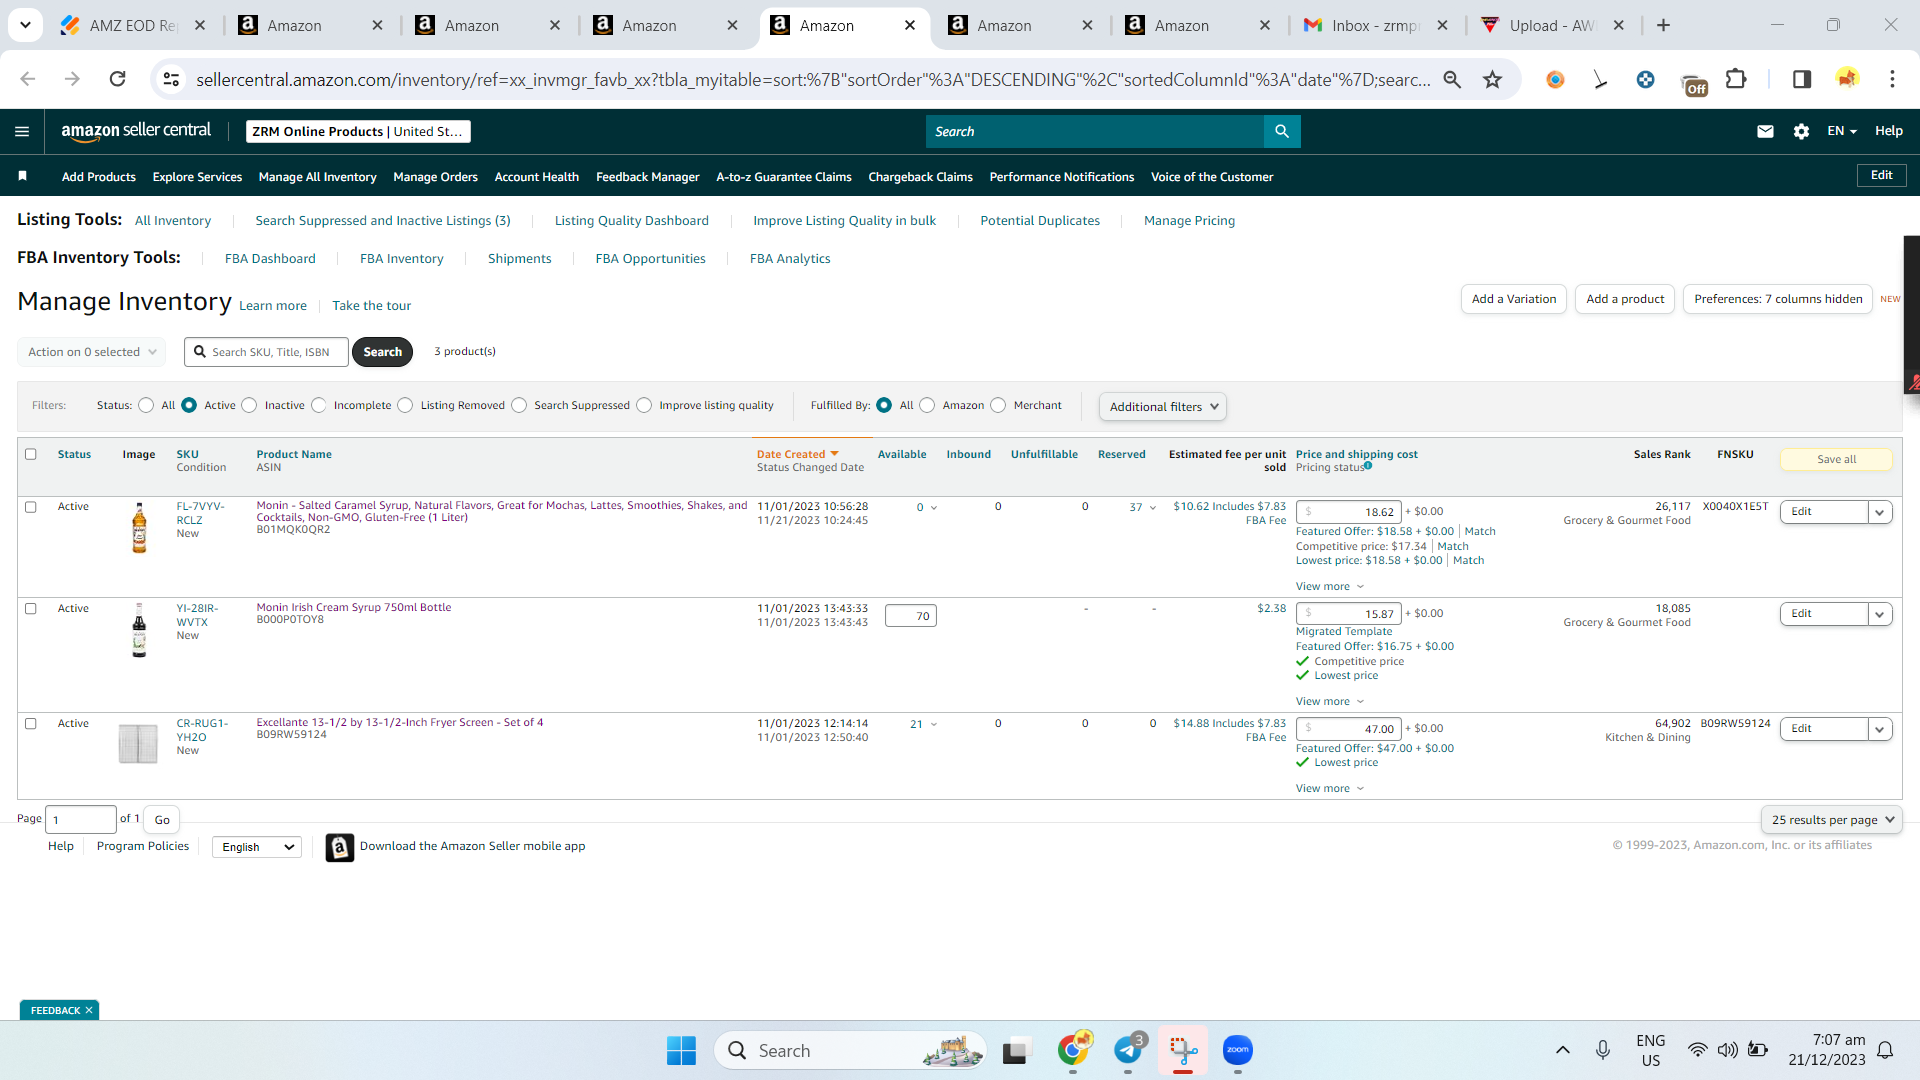The width and height of the screenshot is (1920, 1080).
Task: Go back in browser history
Action: coord(28,79)
